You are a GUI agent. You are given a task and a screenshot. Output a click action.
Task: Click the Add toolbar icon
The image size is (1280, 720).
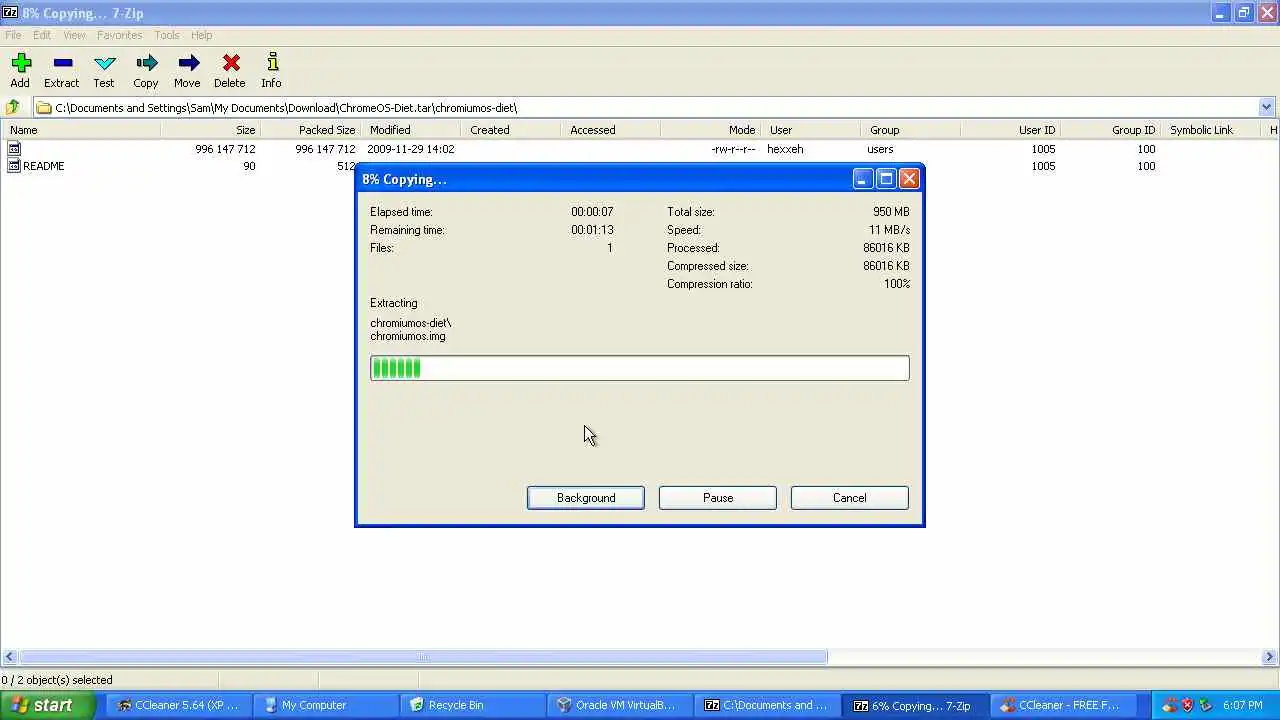coord(21,63)
